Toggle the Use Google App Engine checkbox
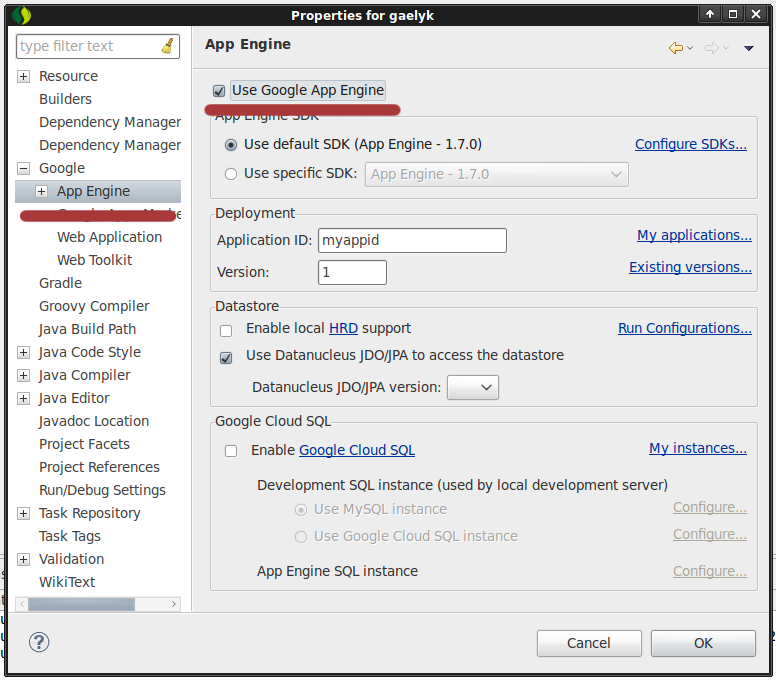776x680 pixels. (x=219, y=91)
